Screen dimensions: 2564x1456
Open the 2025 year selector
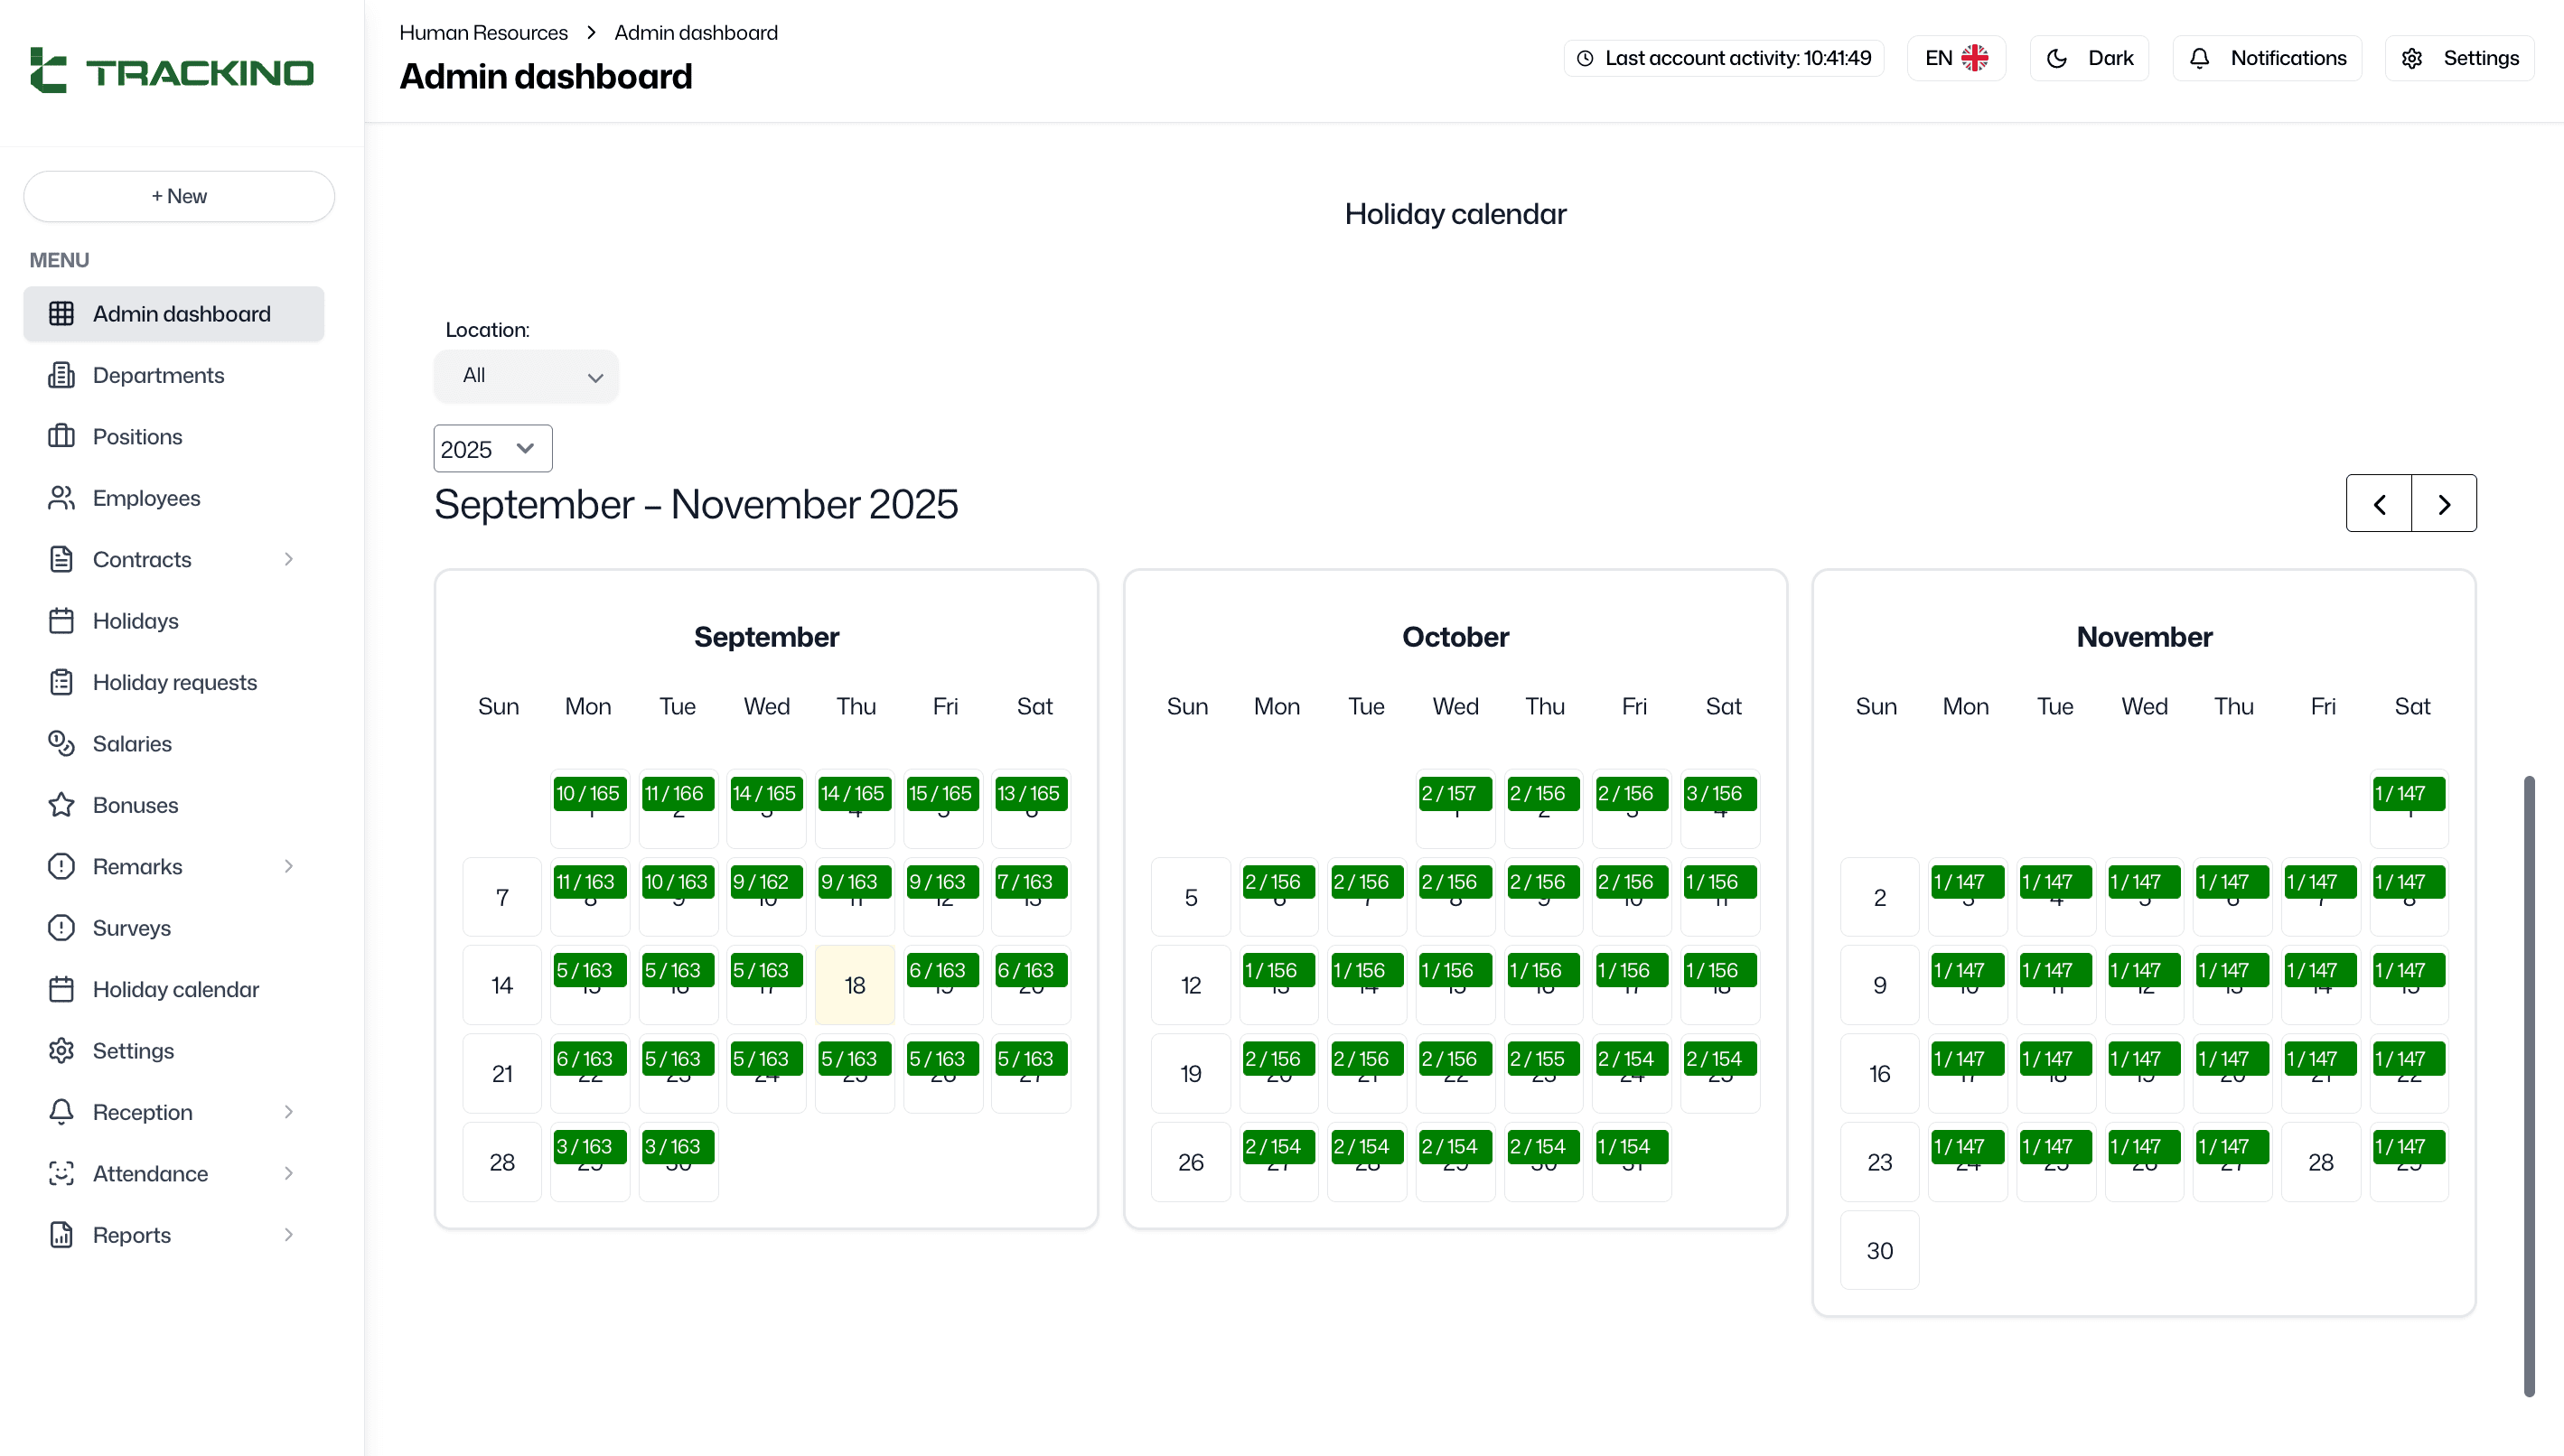coord(492,449)
